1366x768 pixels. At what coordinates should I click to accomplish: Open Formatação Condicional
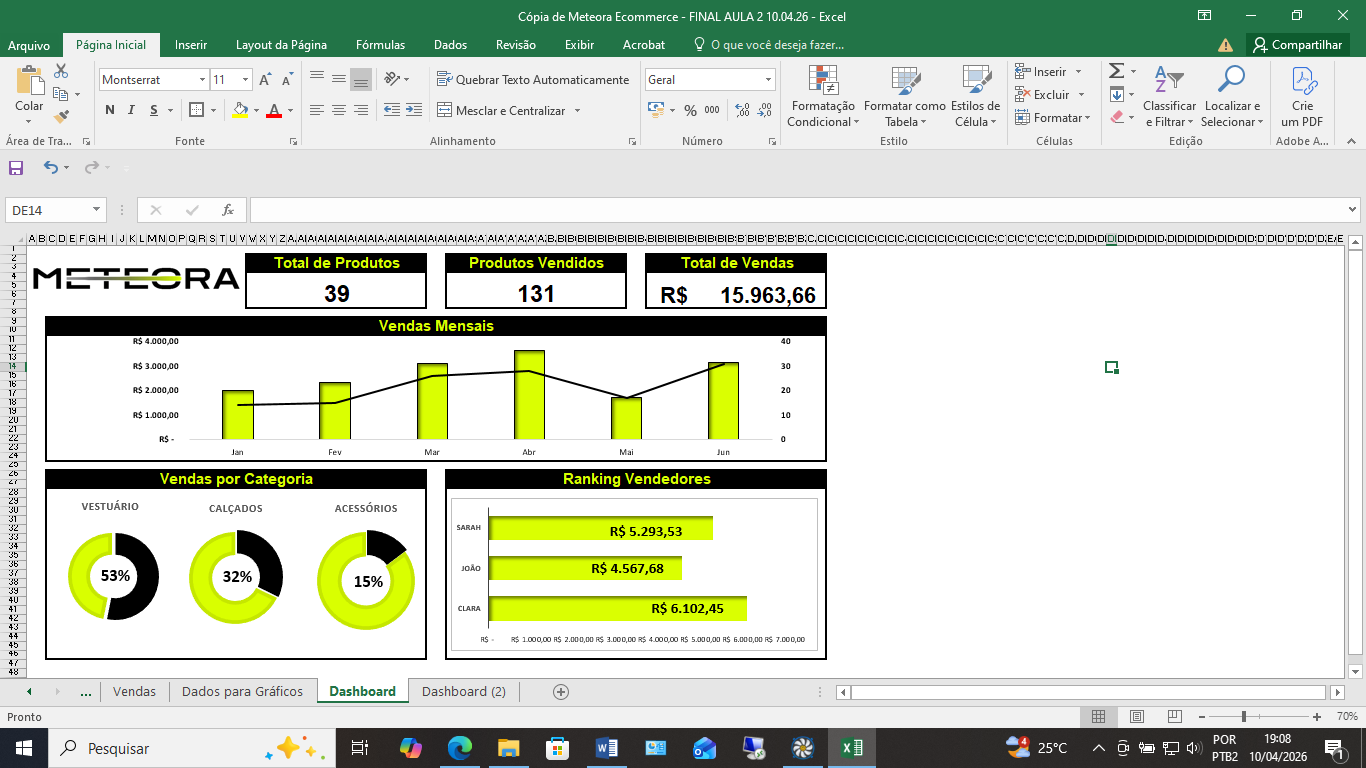pos(822,98)
